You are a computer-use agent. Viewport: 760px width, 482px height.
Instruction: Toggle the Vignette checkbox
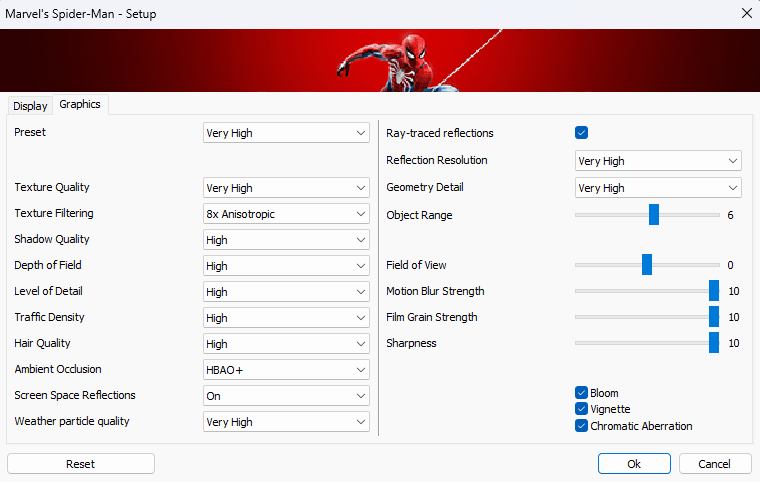(581, 409)
